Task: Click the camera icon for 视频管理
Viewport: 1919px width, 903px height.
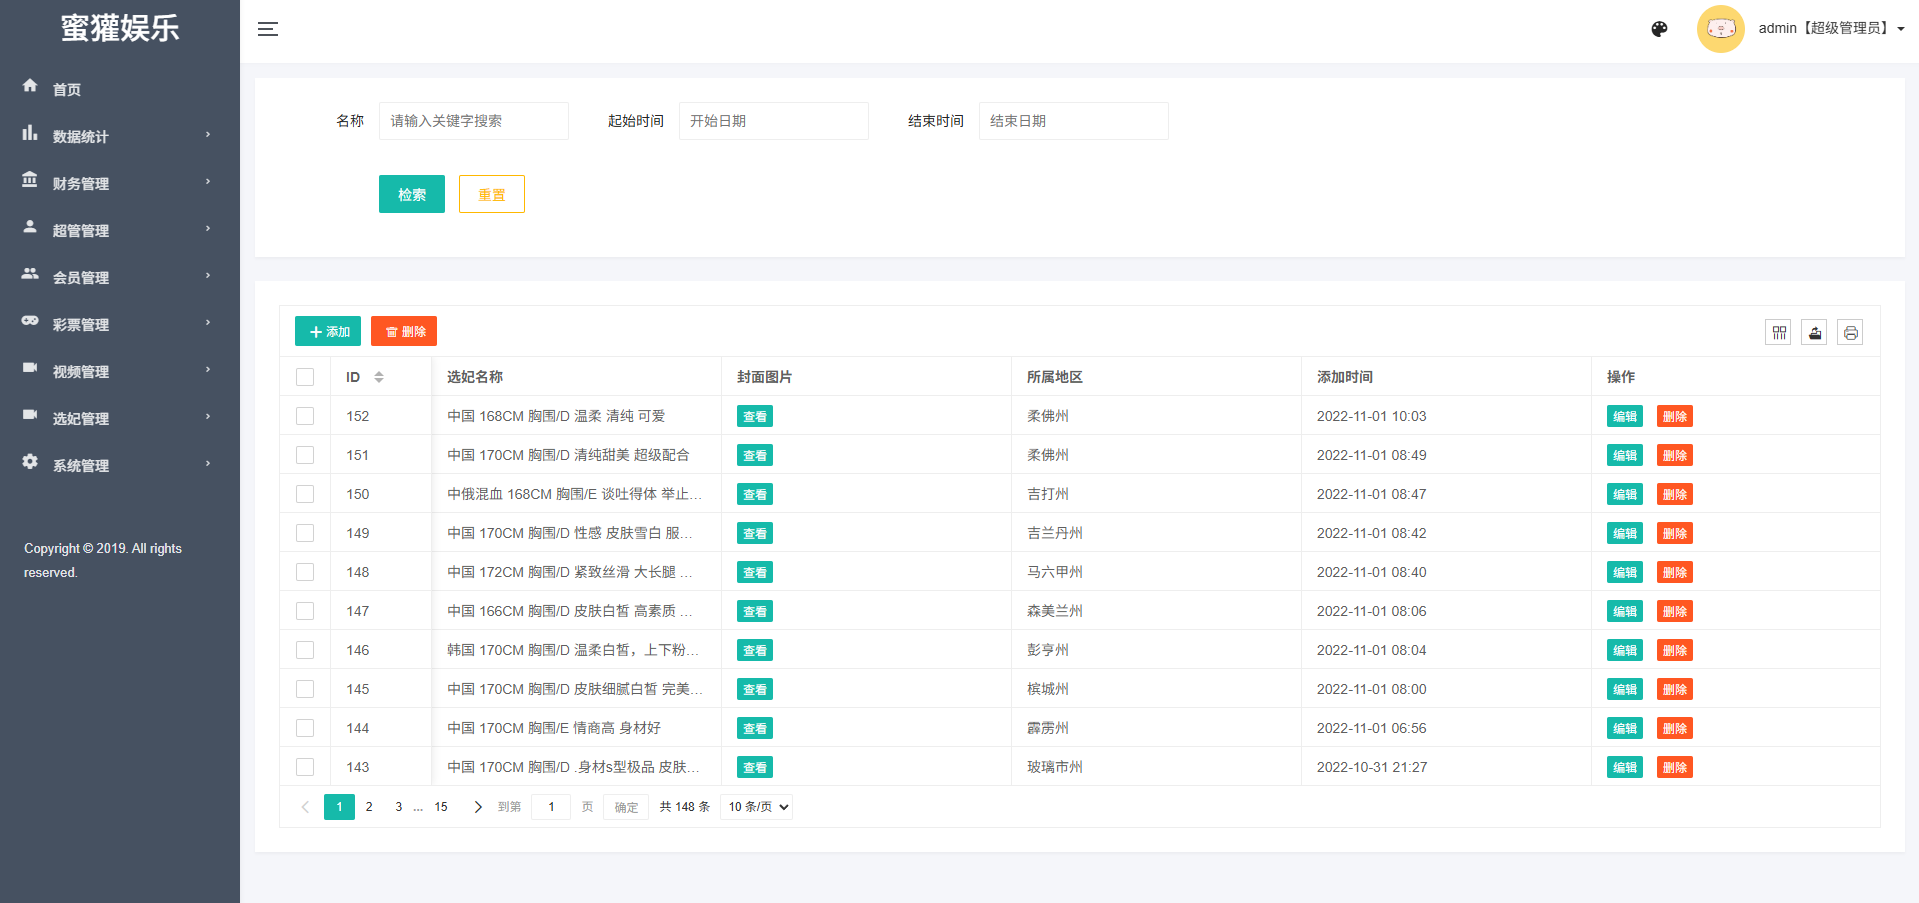Action: [30, 368]
